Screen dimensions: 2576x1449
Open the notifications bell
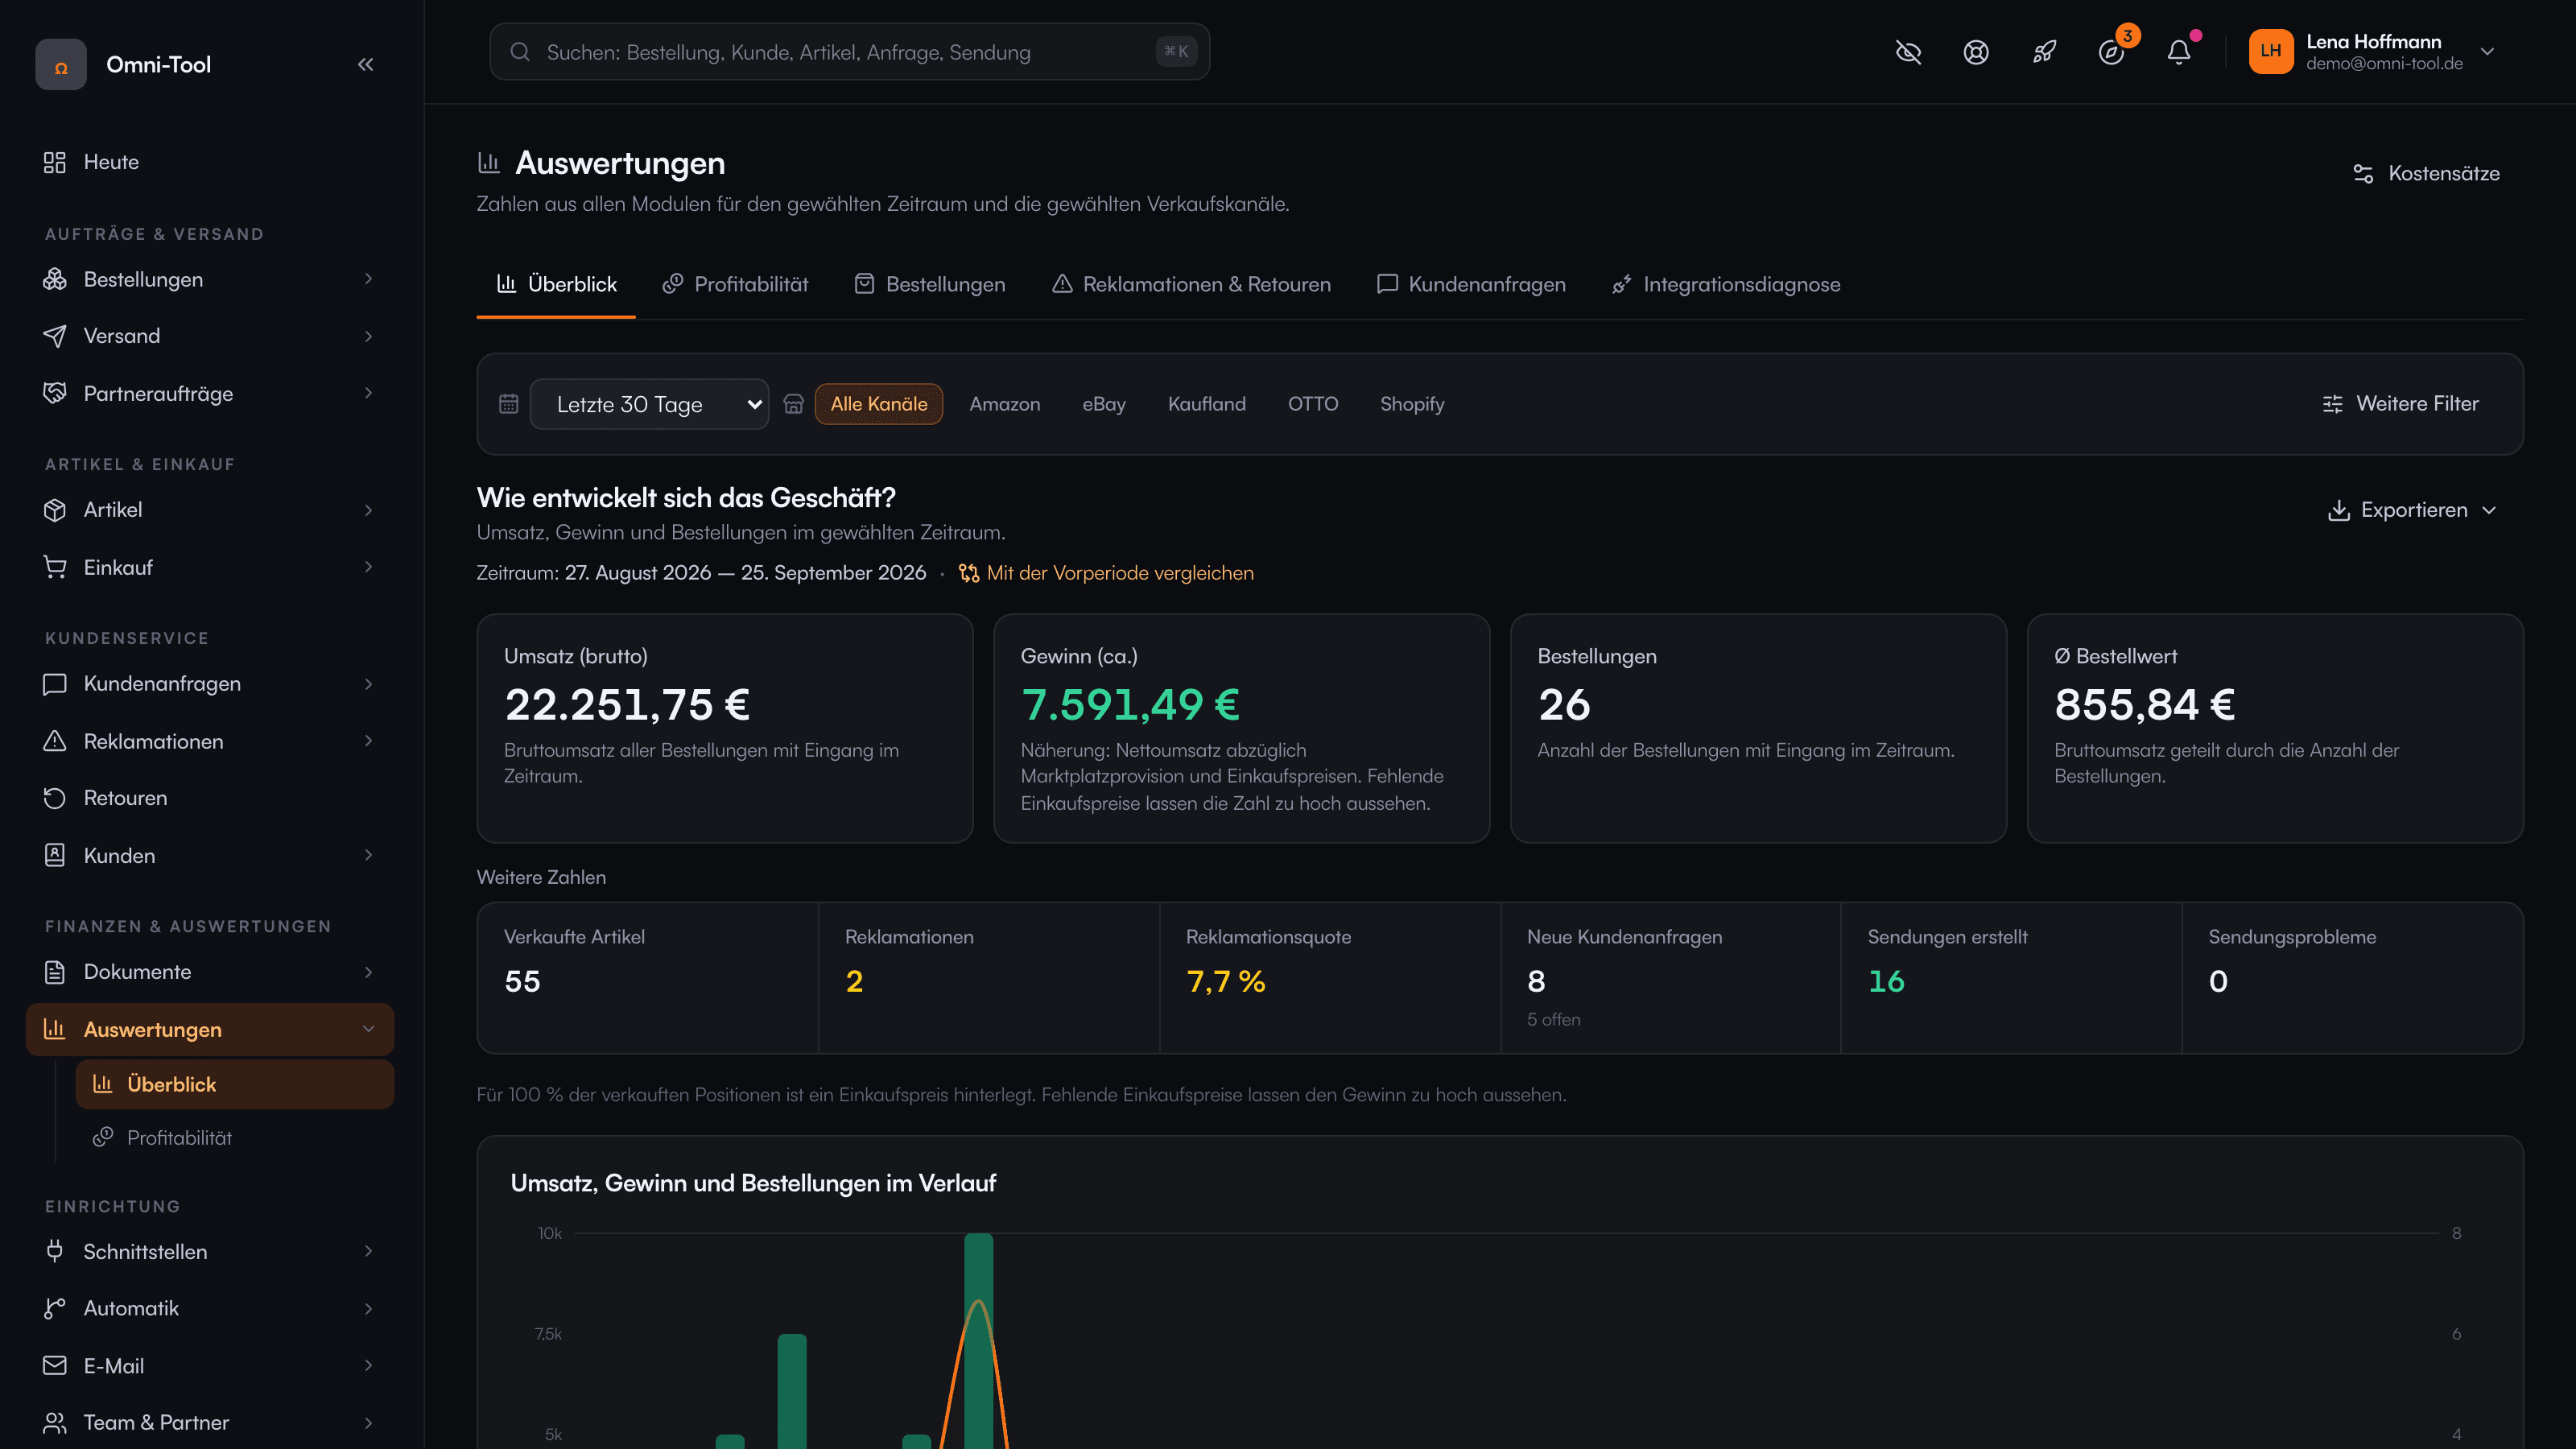click(2179, 52)
